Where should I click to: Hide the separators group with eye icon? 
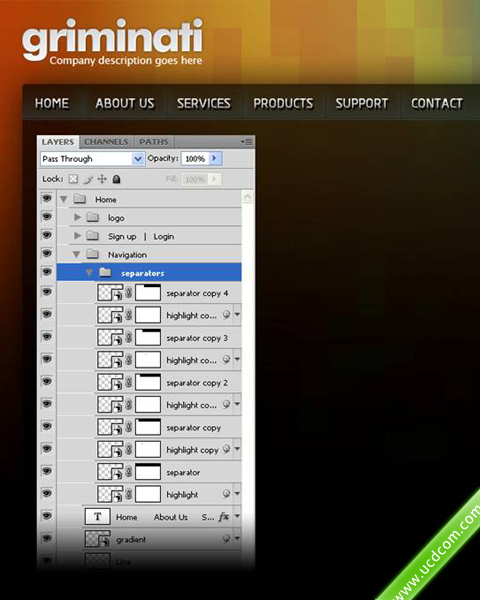click(x=47, y=272)
